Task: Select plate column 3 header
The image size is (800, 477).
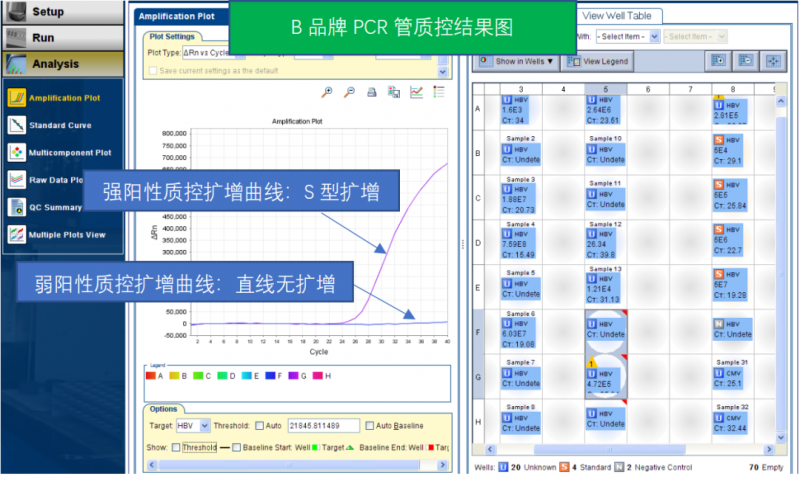Action: (521, 89)
